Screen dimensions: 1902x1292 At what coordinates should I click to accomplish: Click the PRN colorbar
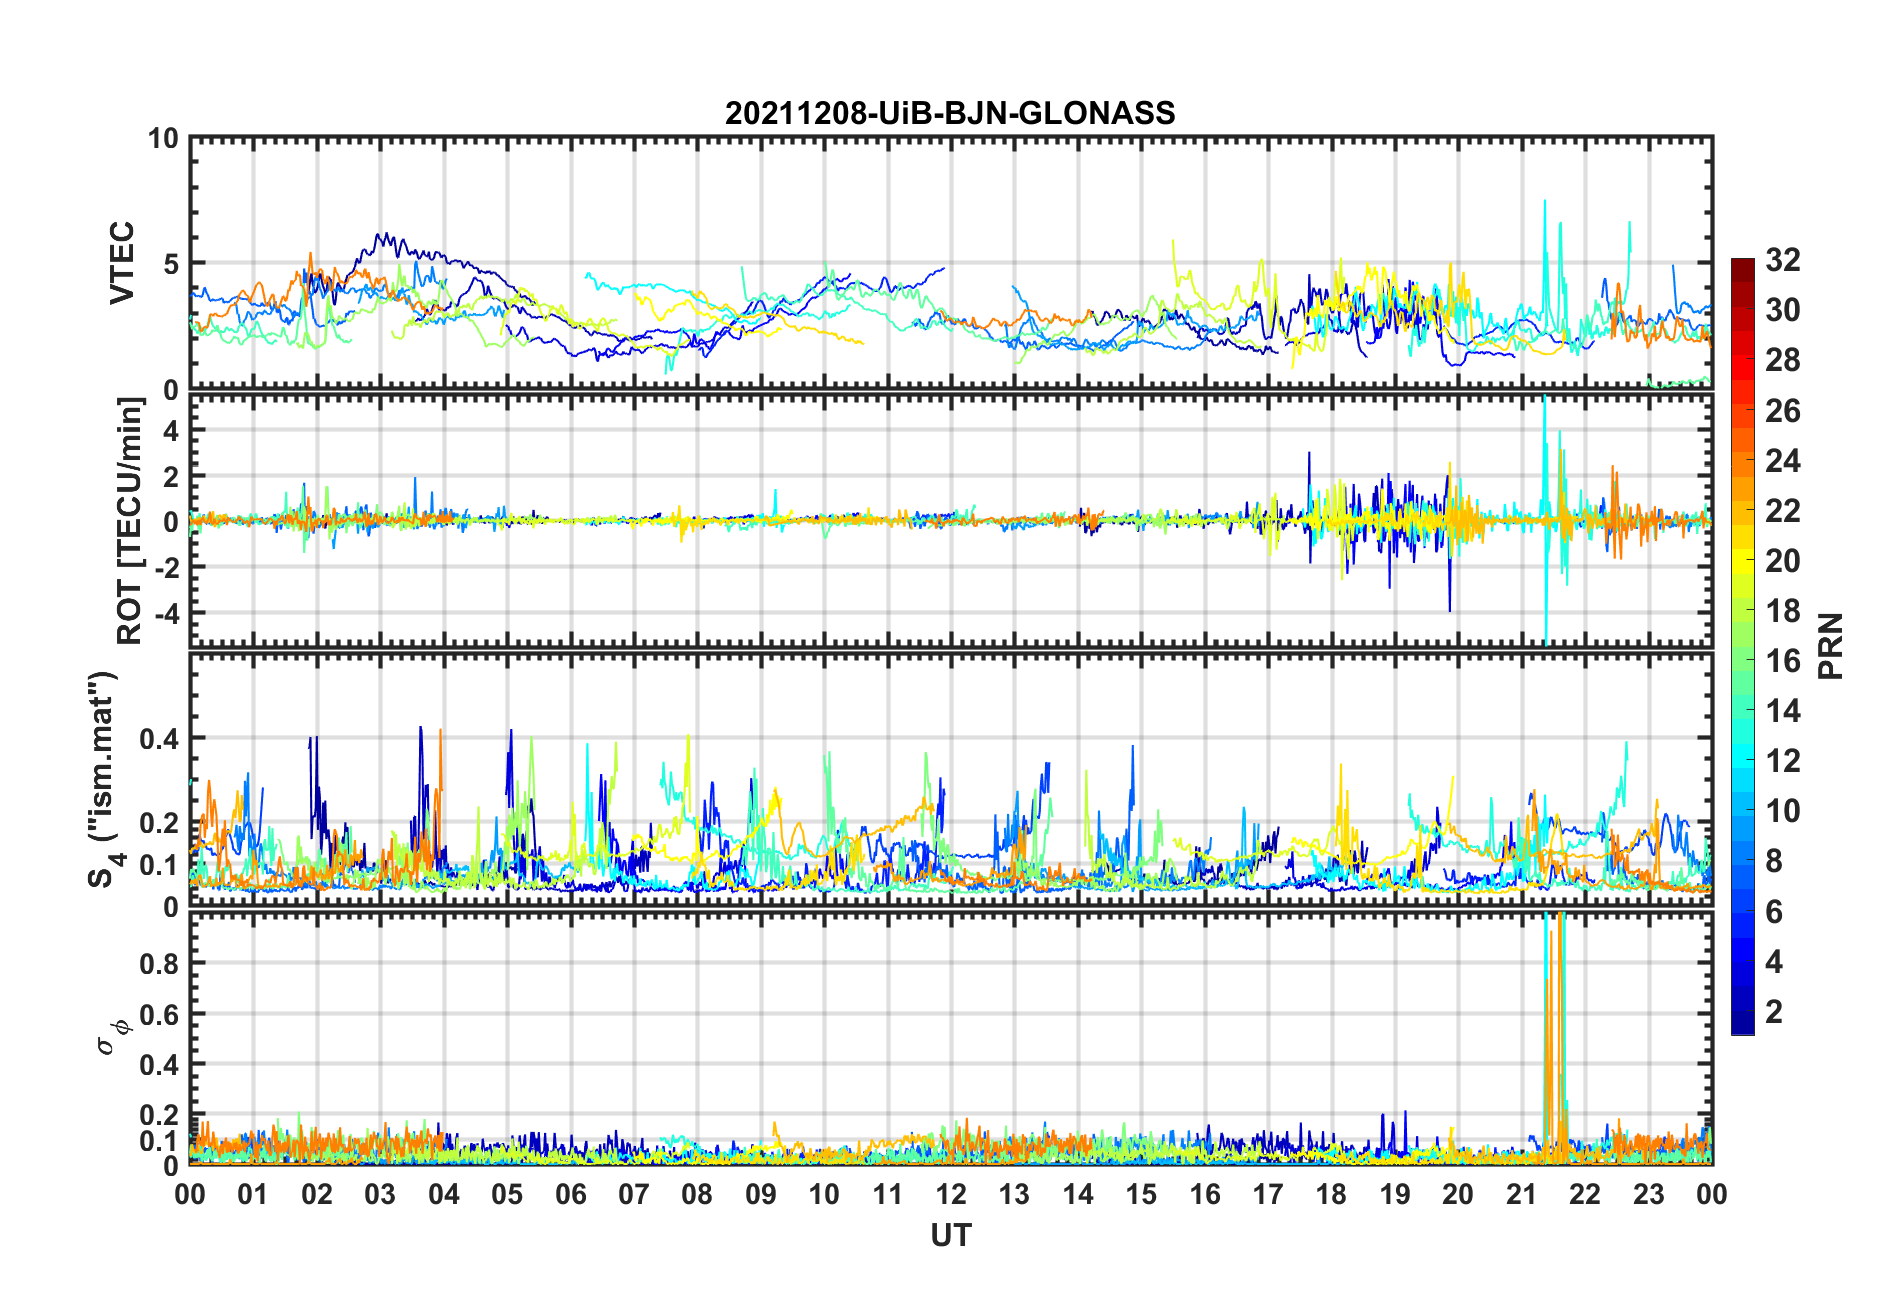pyautogui.click(x=1742, y=646)
